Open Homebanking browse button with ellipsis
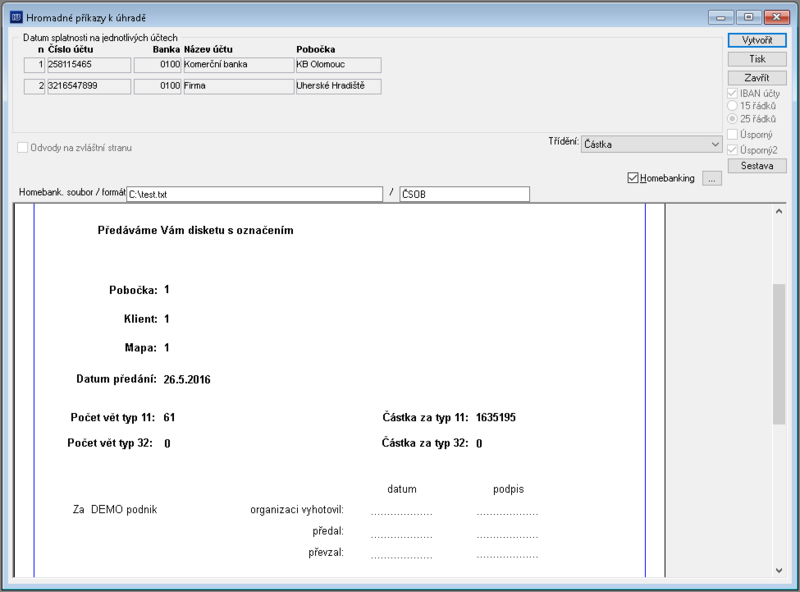This screenshot has height=592, width=800. [712, 179]
